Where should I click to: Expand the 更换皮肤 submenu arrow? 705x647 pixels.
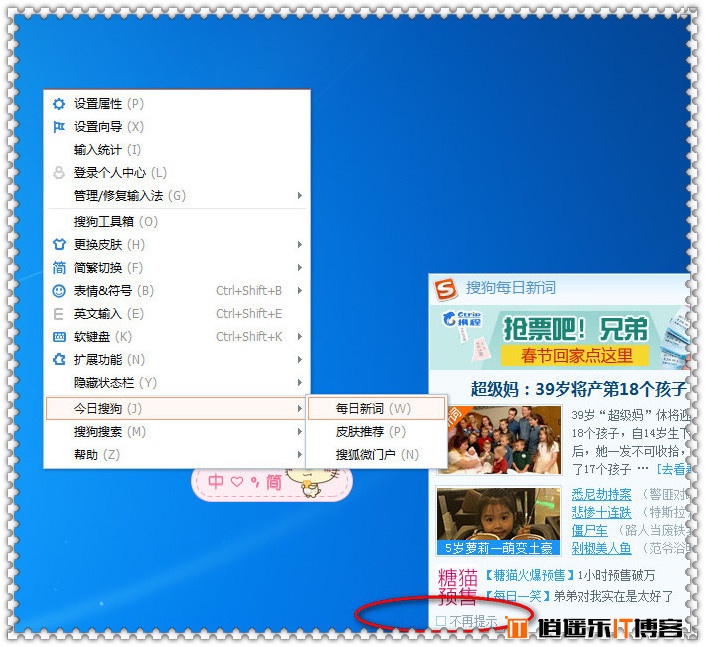pyautogui.click(x=299, y=245)
